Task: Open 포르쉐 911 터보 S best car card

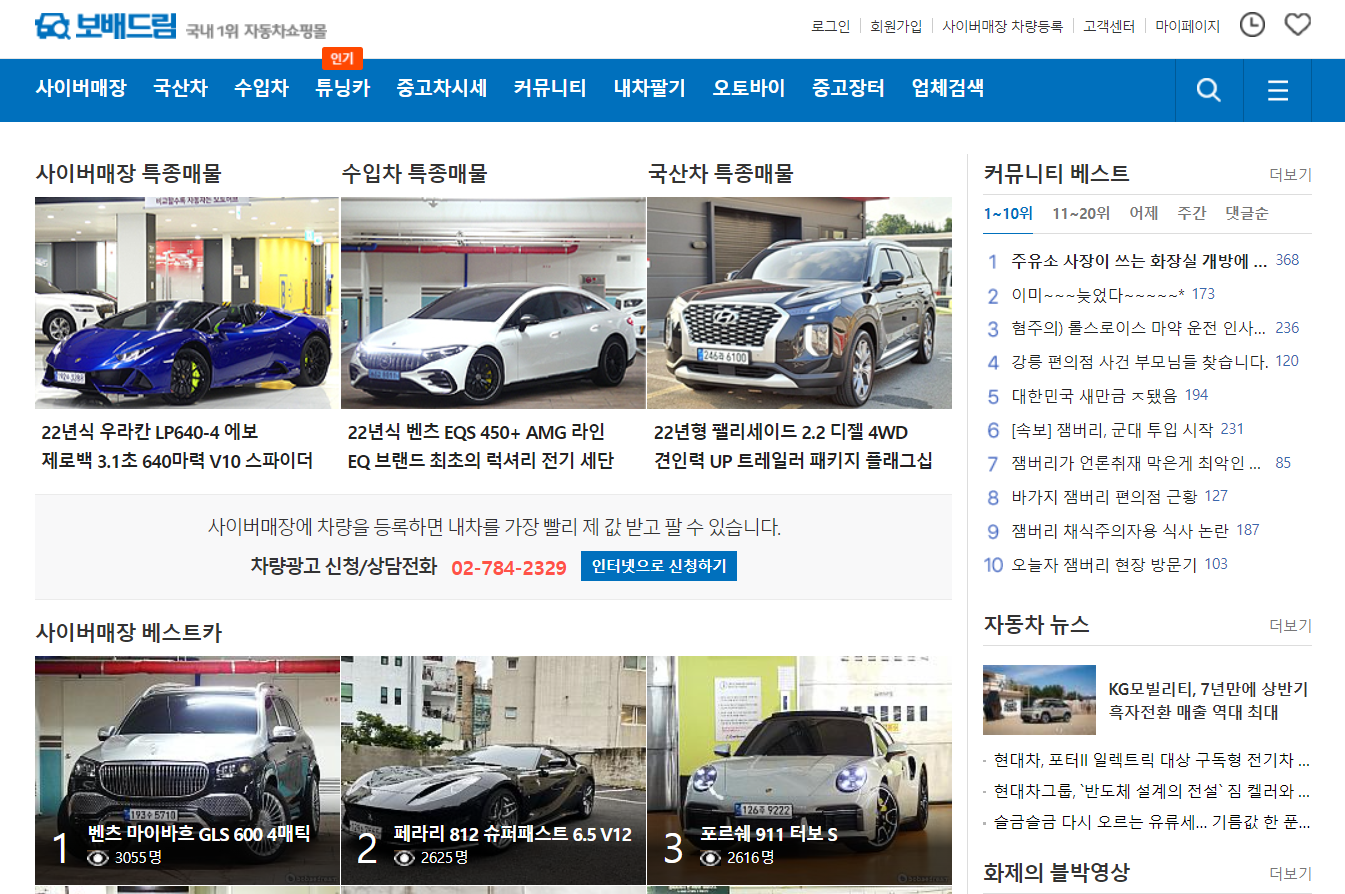Action: click(799, 770)
